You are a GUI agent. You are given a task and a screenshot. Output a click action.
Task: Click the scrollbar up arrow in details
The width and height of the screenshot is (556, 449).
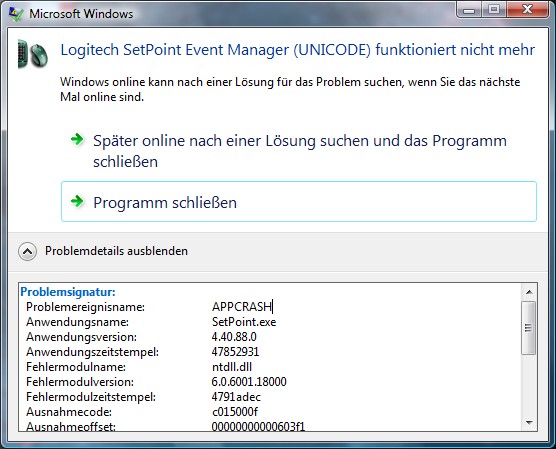[529, 292]
